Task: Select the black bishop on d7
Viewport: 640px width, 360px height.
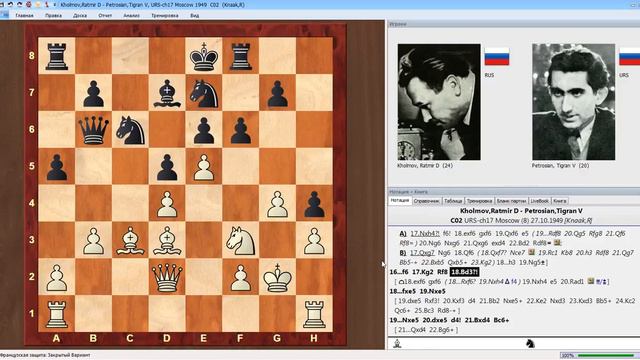Action: tap(167, 93)
